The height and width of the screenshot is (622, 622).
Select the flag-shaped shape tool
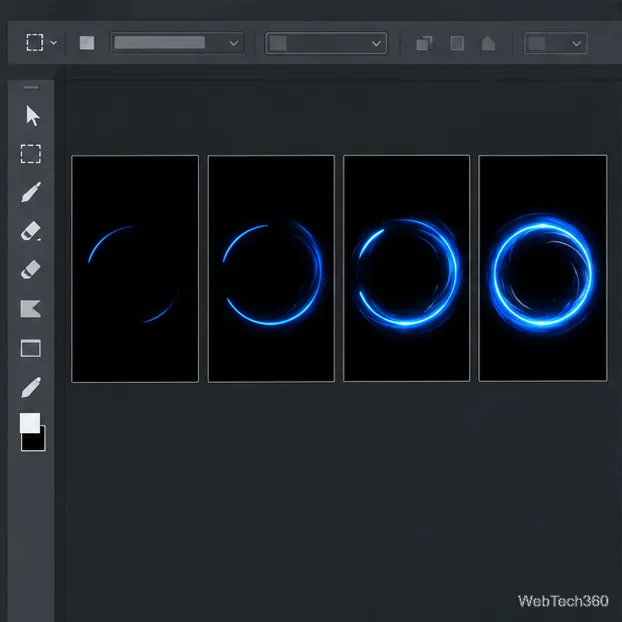click(x=31, y=309)
